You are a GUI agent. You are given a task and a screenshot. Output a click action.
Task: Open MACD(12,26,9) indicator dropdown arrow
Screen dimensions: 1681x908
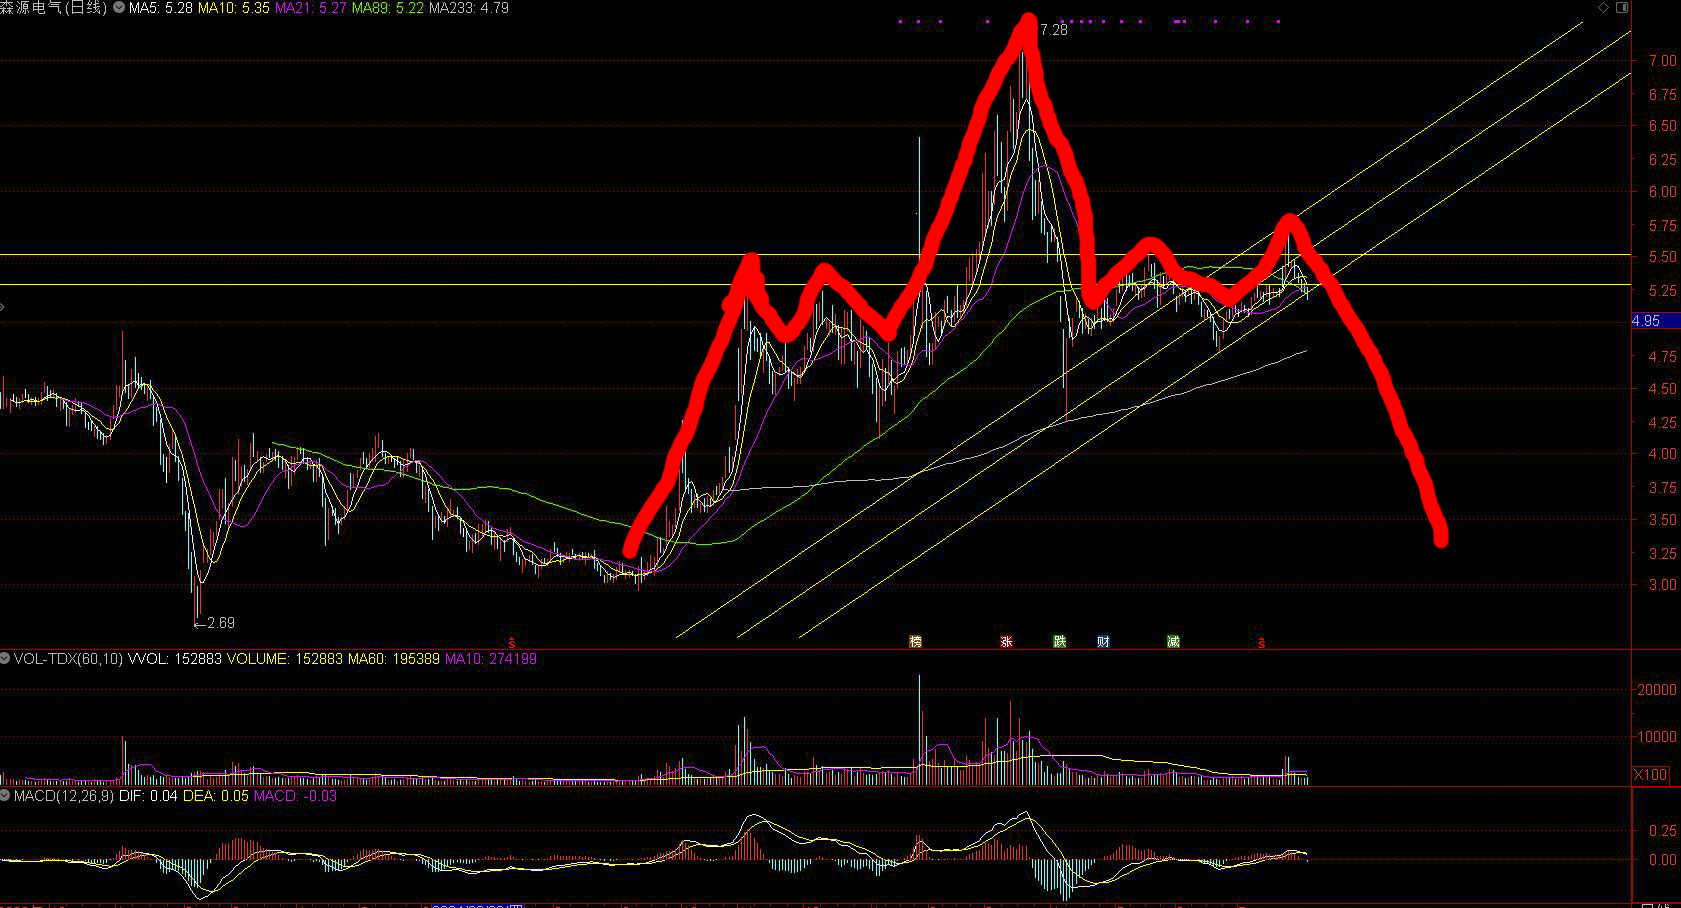point(6,796)
